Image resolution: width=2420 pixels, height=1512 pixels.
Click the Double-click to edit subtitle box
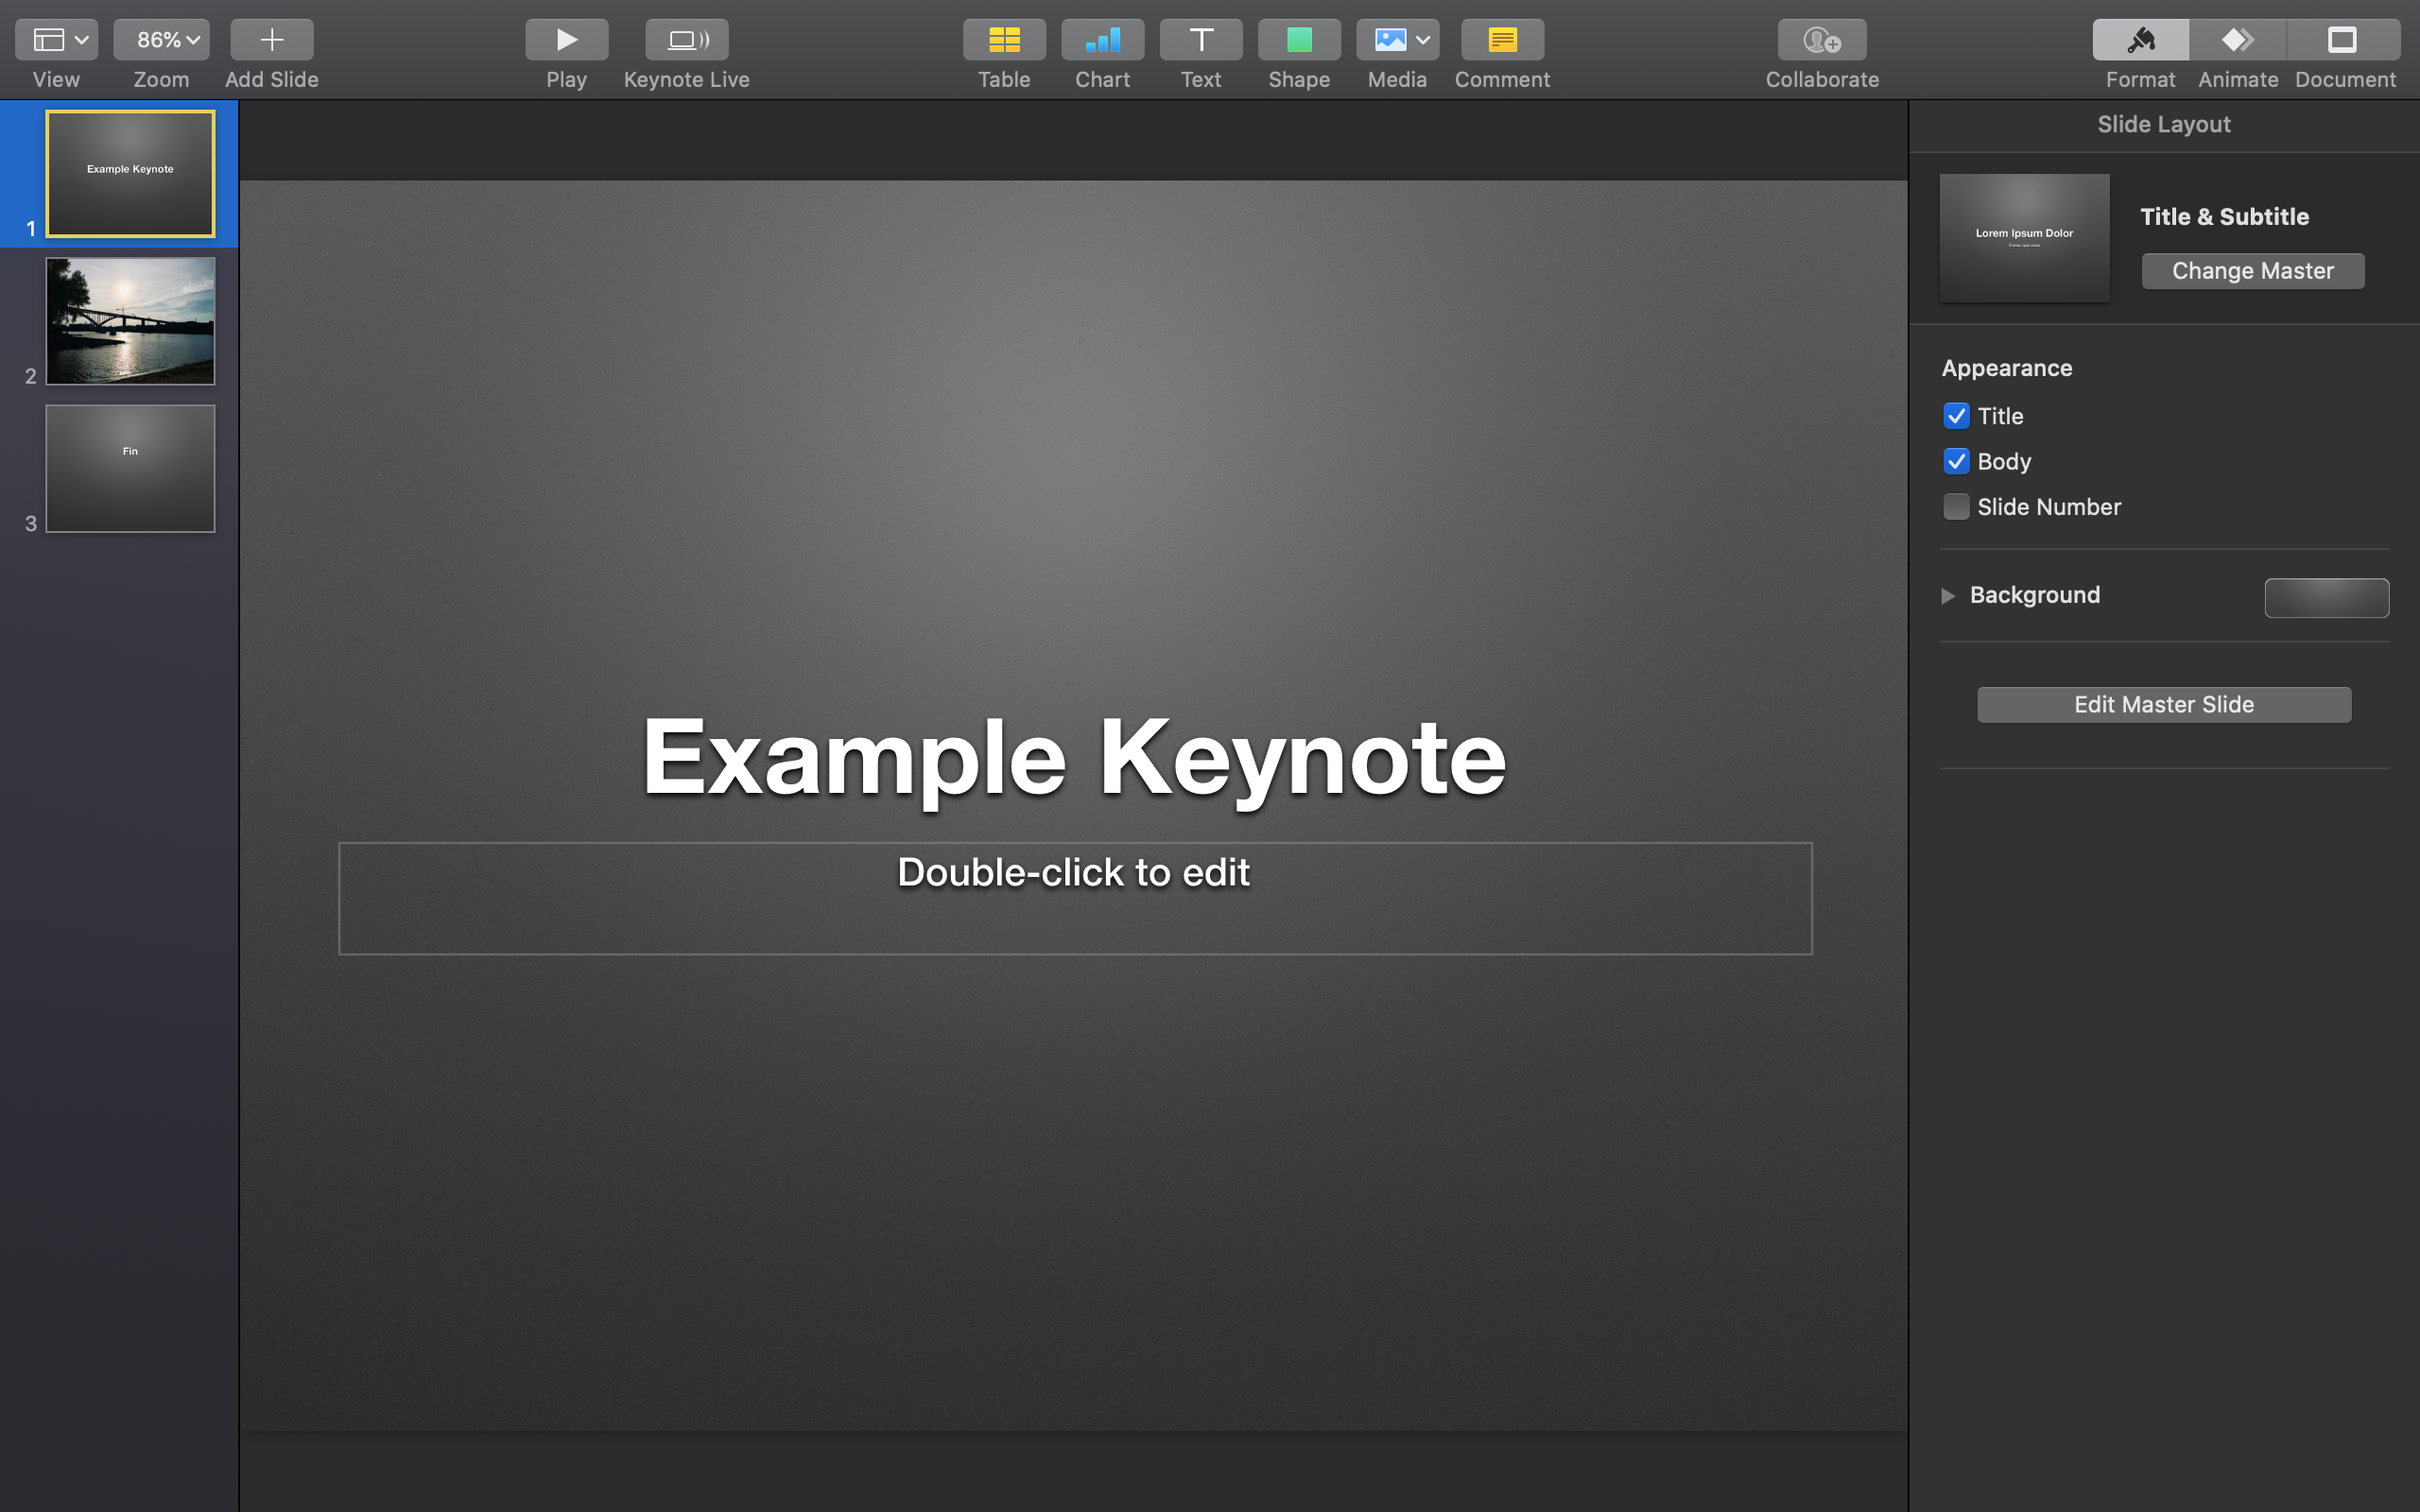[1075, 898]
